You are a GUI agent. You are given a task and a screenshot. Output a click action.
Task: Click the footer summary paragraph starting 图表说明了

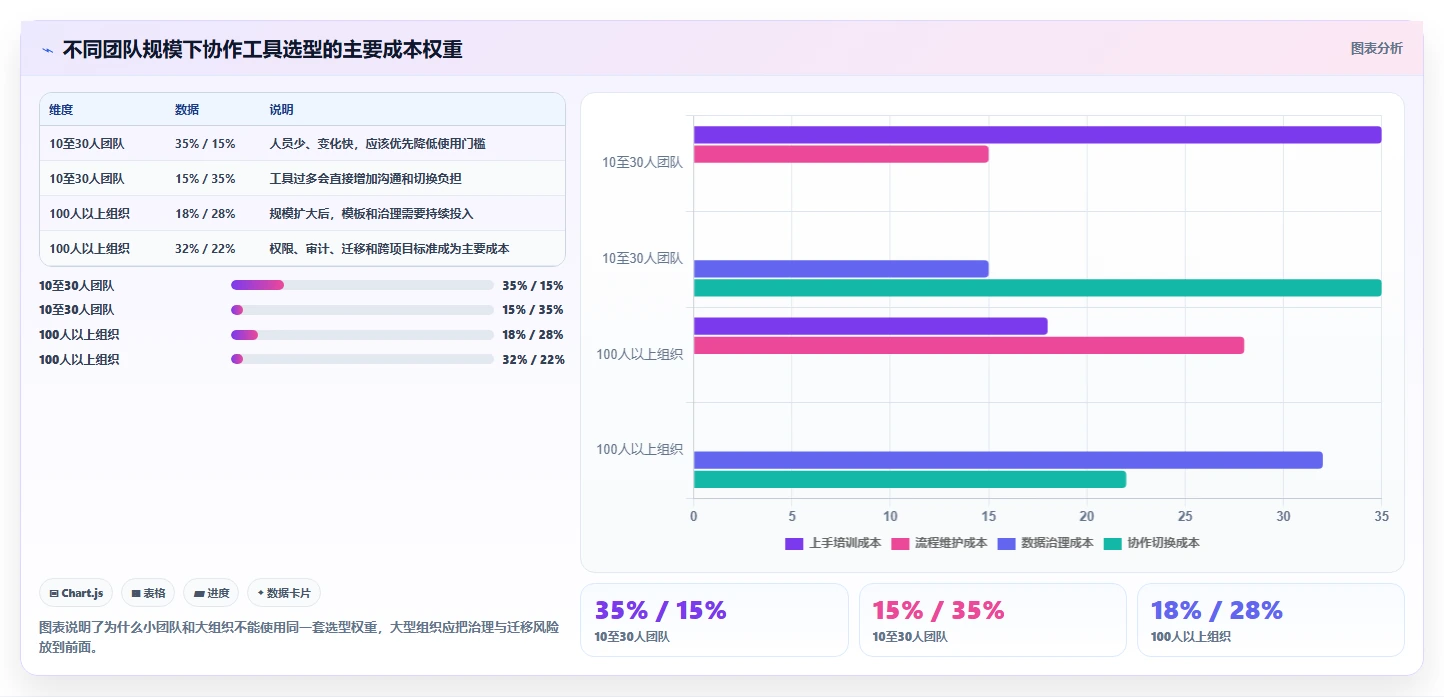click(299, 637)
